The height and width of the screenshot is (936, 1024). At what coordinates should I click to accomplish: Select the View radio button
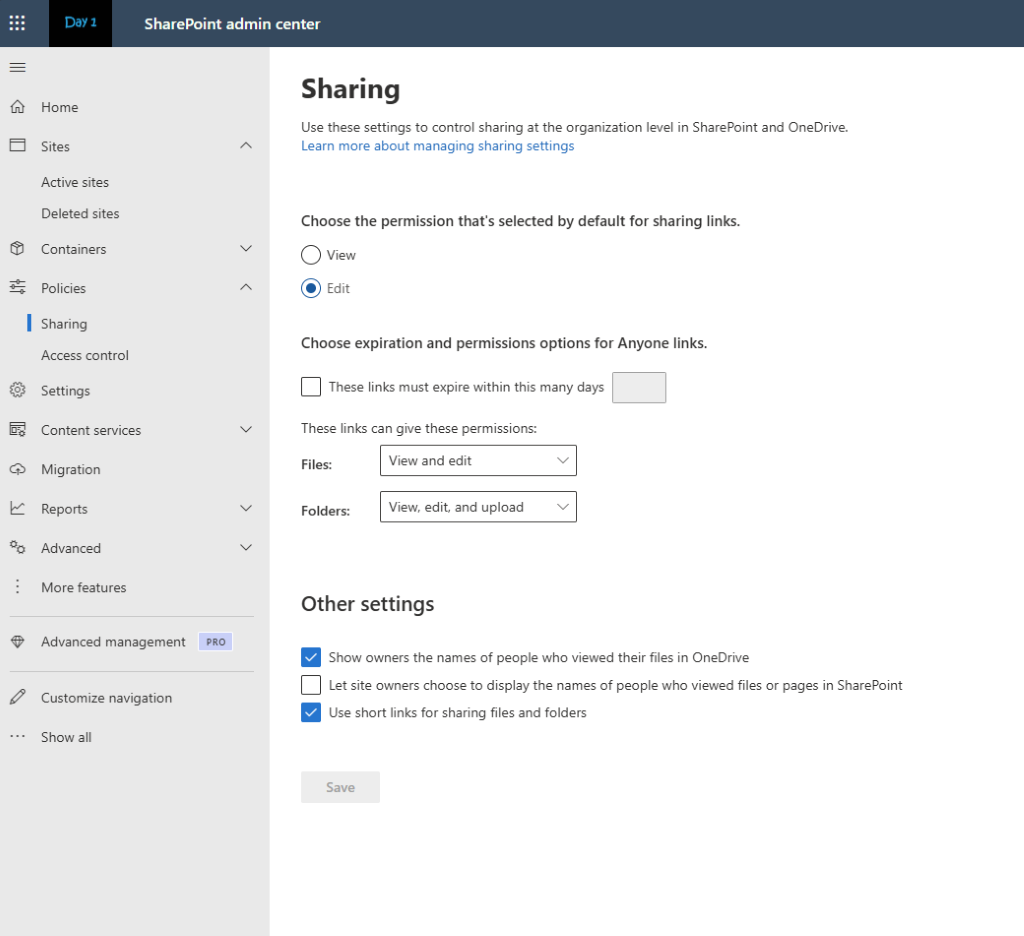(x=311, y=255)
